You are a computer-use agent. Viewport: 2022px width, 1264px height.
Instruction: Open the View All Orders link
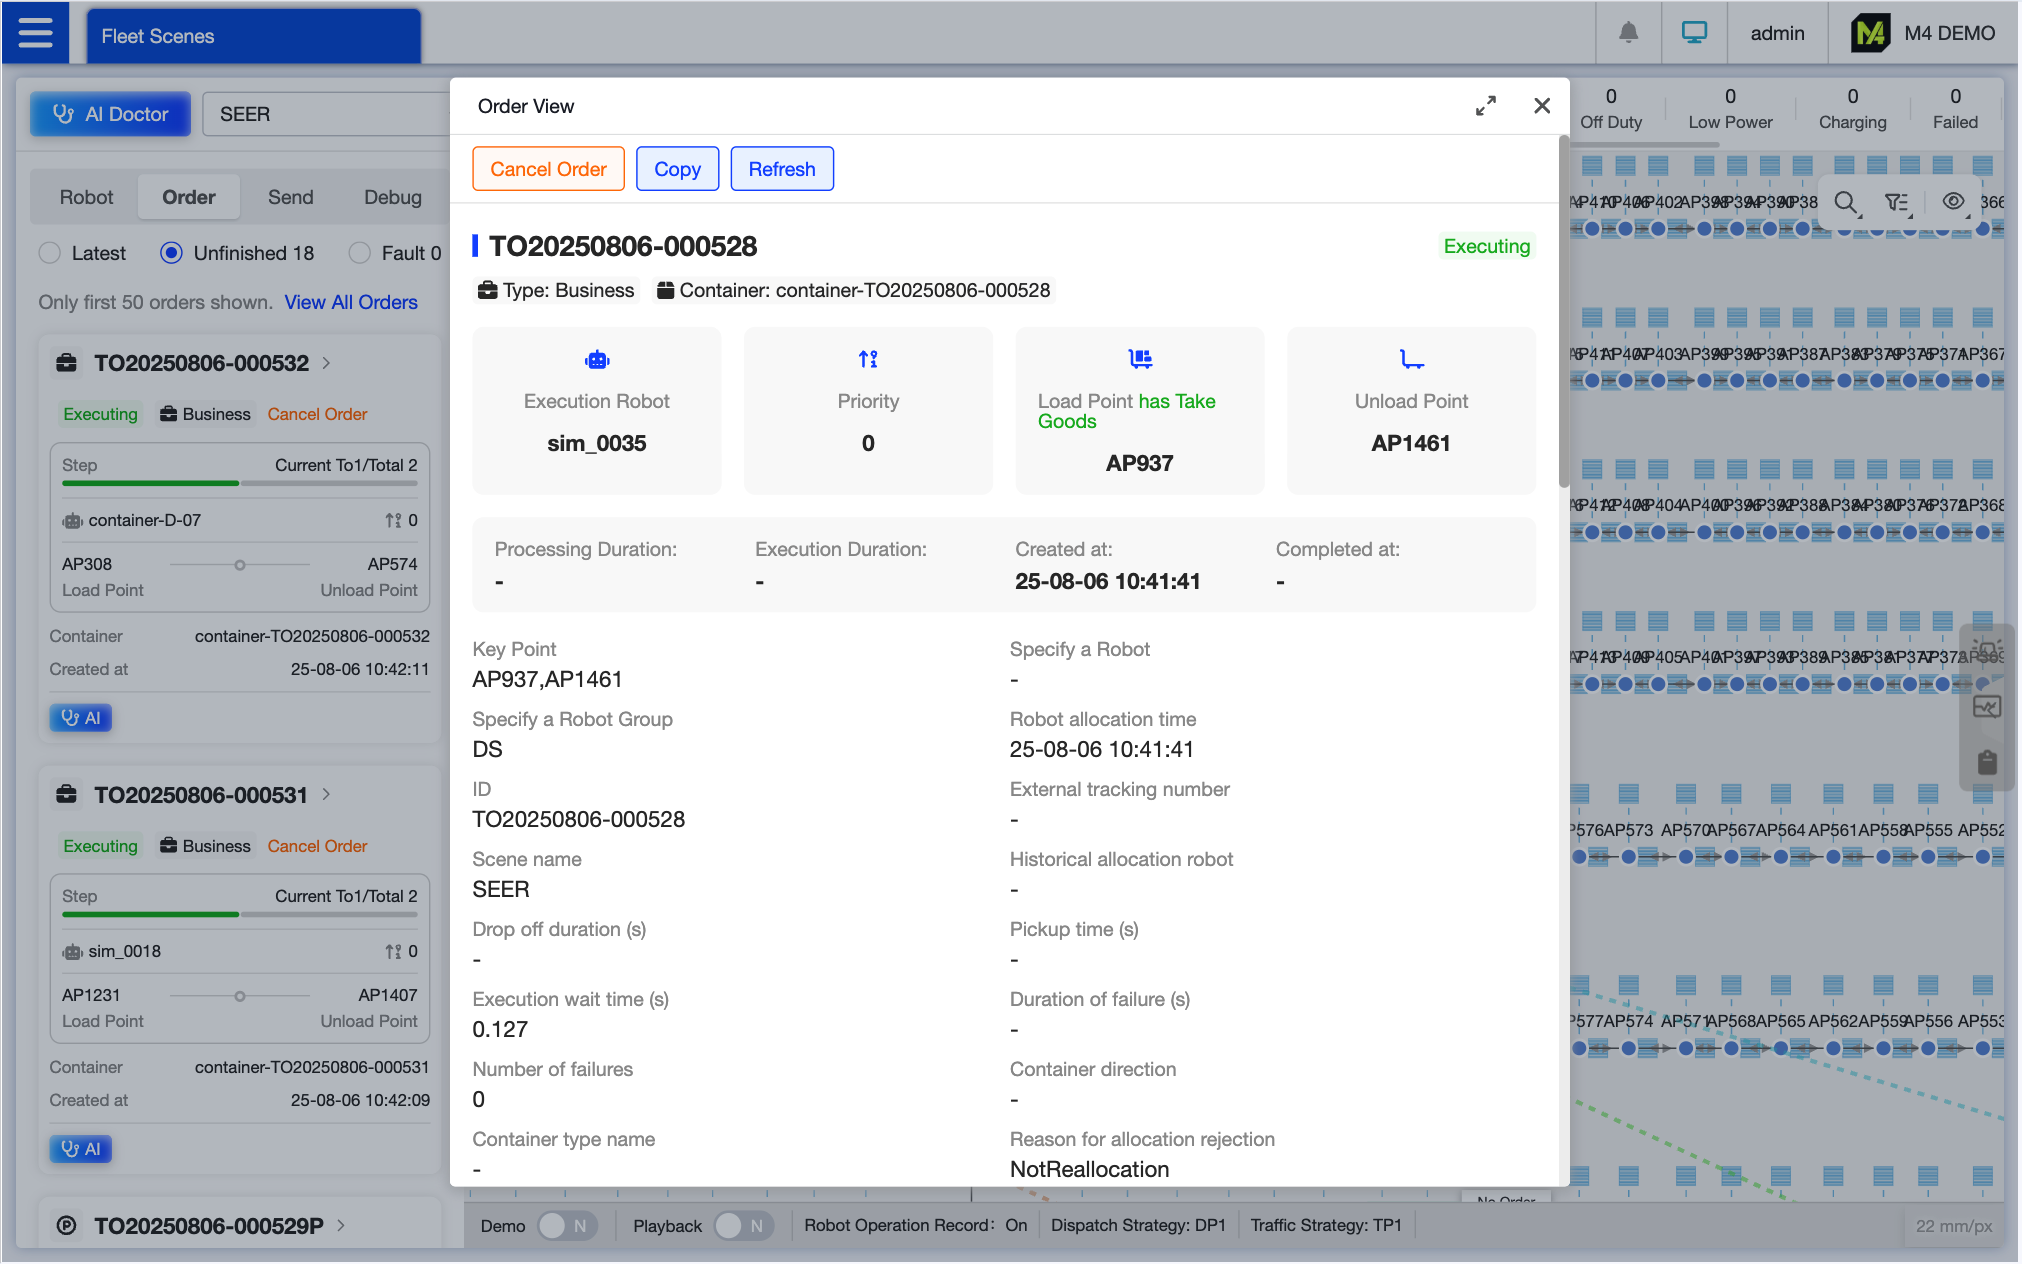click(351, 302)
